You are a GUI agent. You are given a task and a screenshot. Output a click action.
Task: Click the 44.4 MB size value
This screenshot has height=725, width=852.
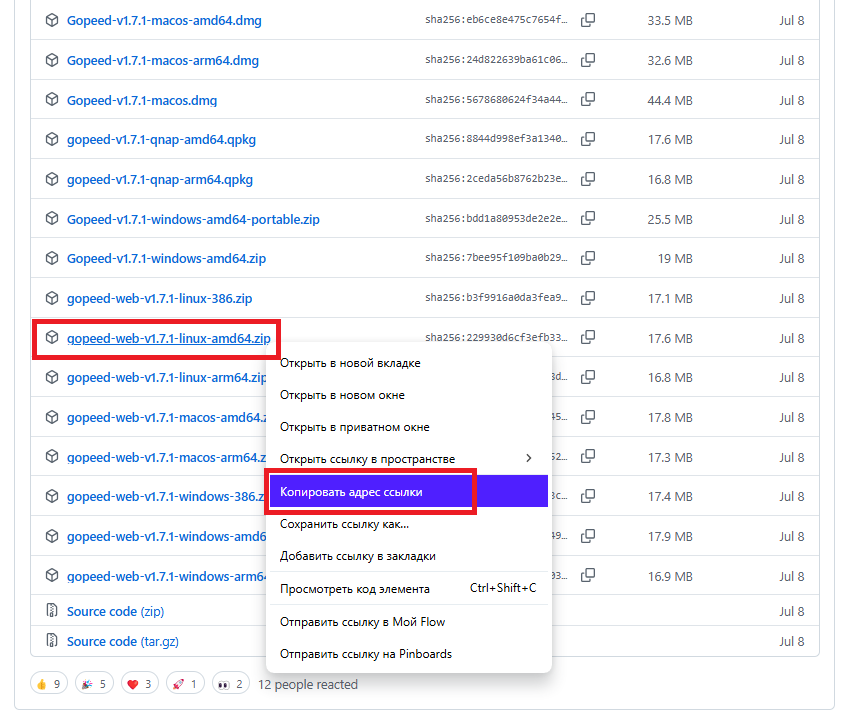coord(670,101)
